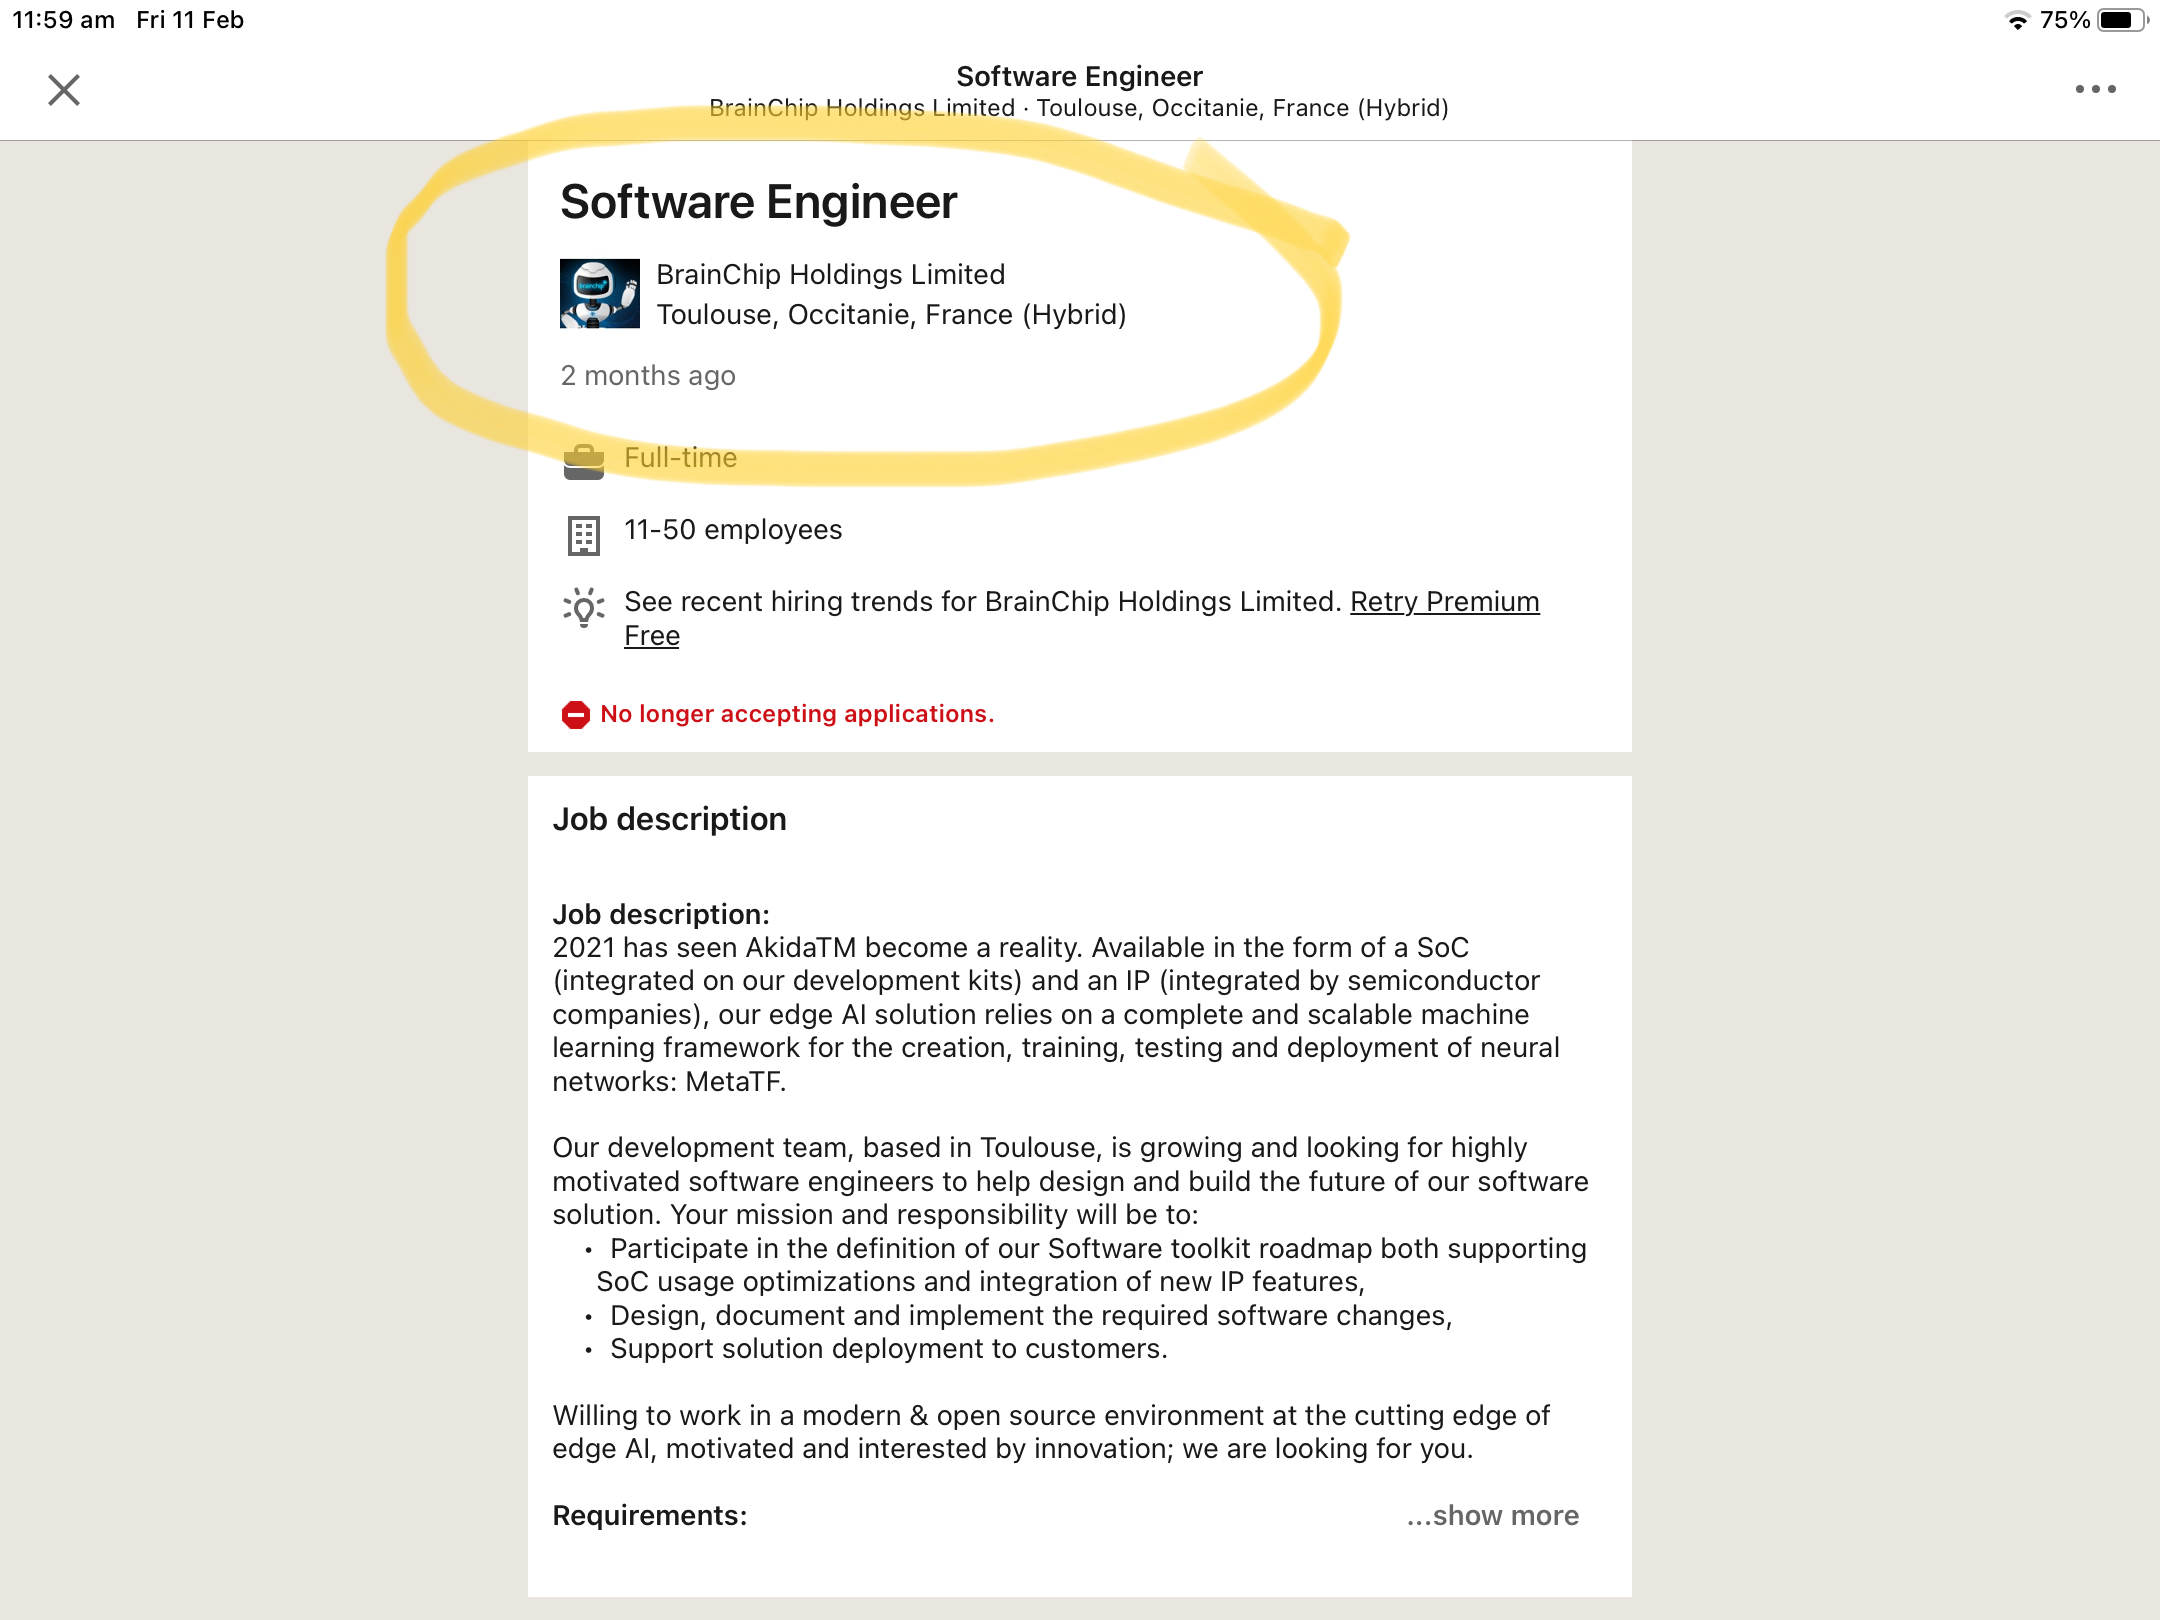
Task: Tap the Full-time employment type label
Action: click(681, 457)
